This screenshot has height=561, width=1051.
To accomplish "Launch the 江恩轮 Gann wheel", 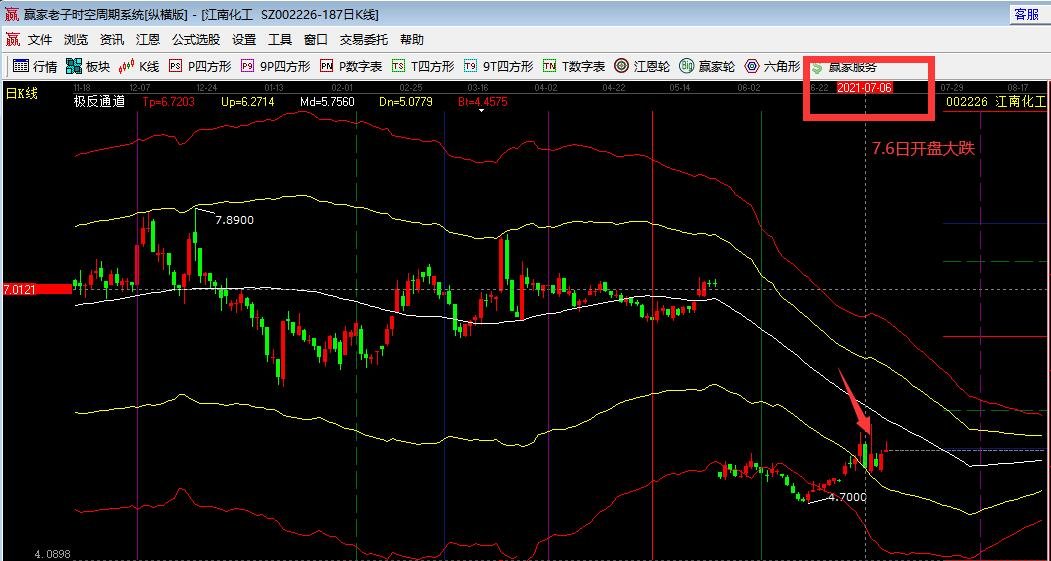I will (642, 66).
